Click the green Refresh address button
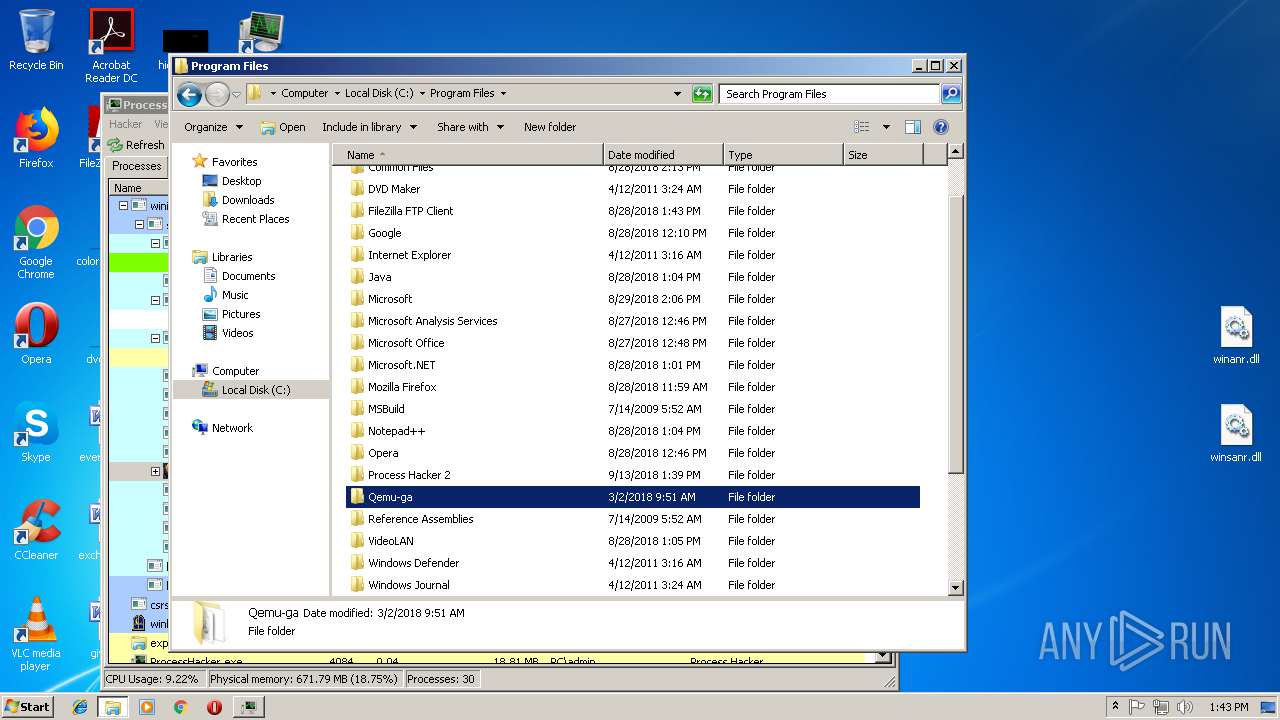 702,94
